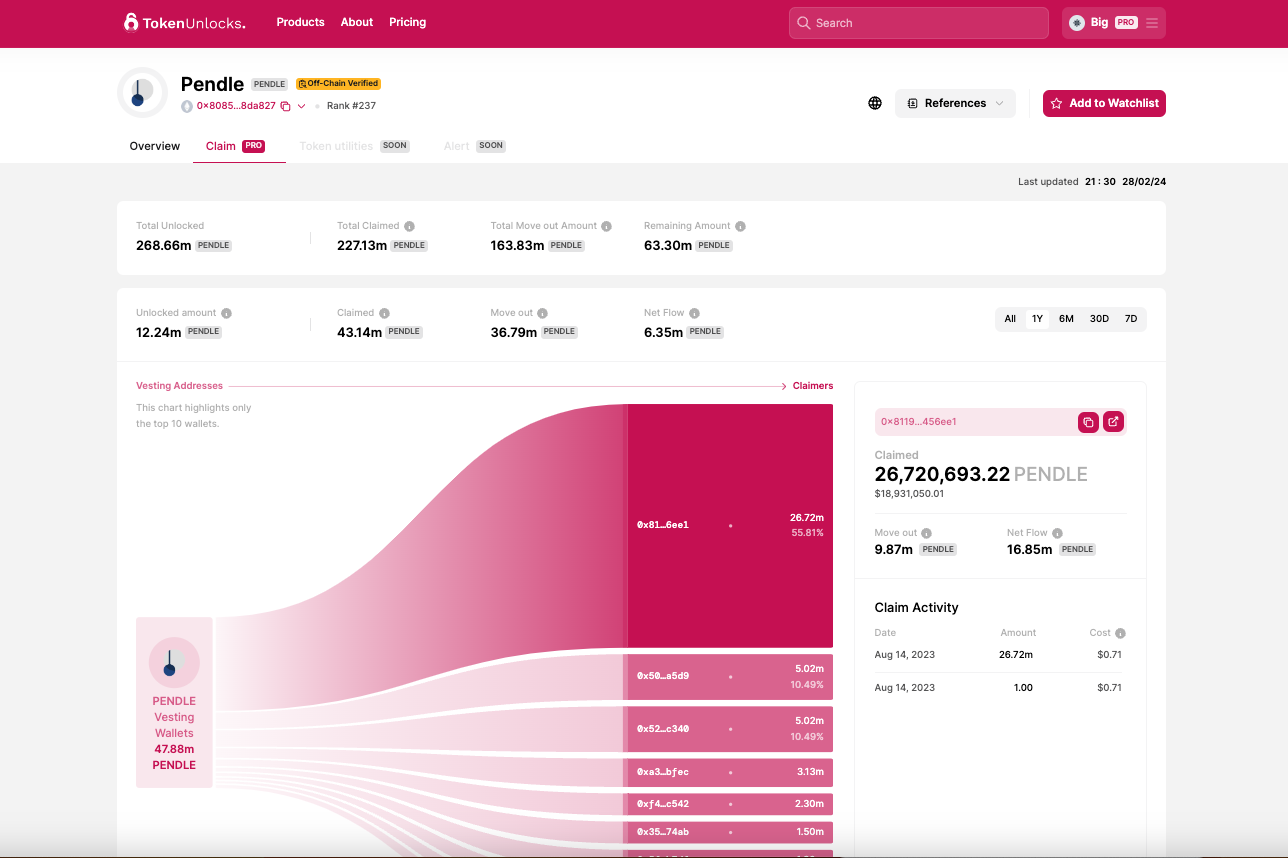
Task: Expand the contract address chevron dropdown
Action: [x=301, y=106]
